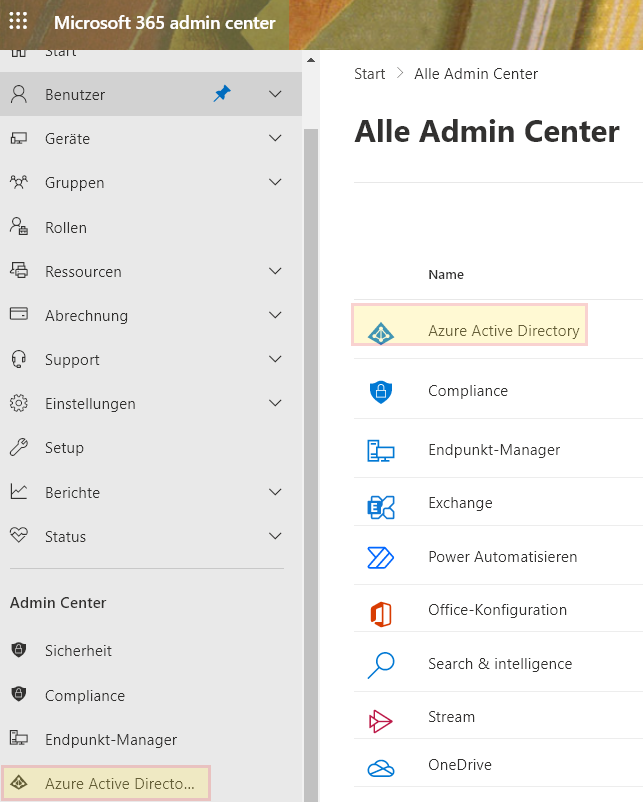The image size is (643, 802).
Task: Expand the Support menu chevron
Action: 275,359
